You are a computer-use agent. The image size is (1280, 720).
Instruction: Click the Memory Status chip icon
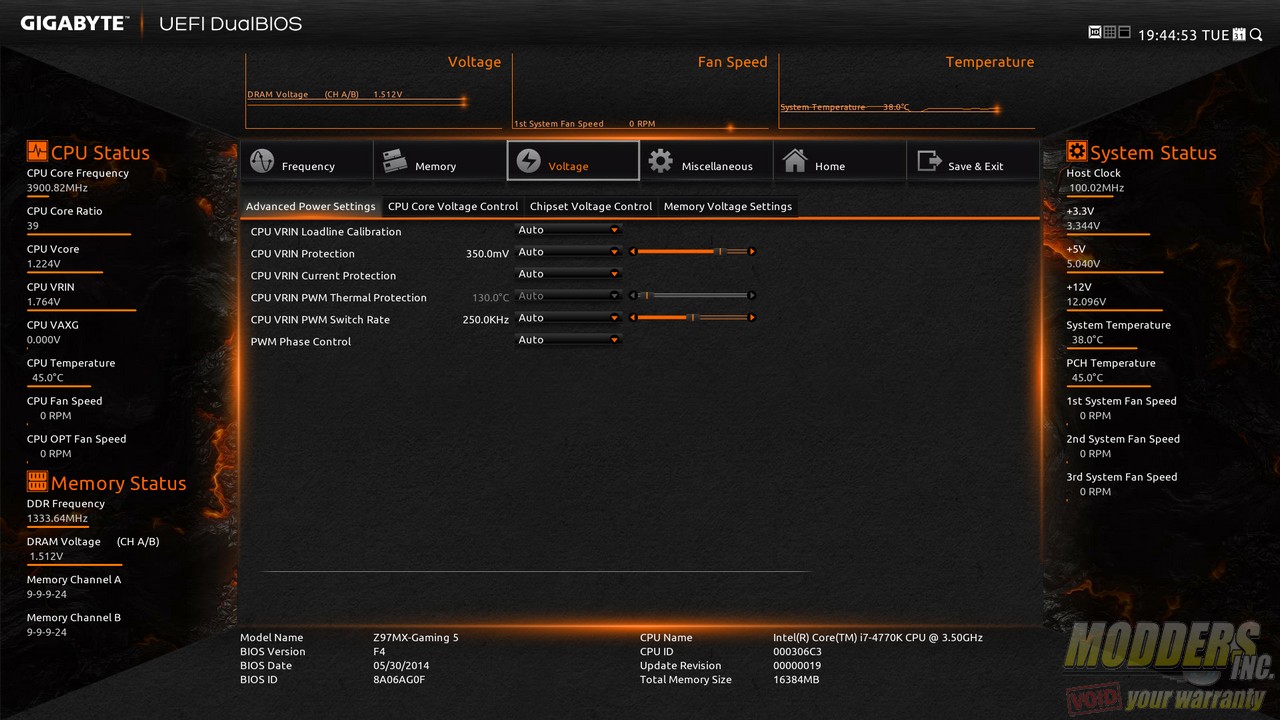pyautogui.click(x=37, y=482)
